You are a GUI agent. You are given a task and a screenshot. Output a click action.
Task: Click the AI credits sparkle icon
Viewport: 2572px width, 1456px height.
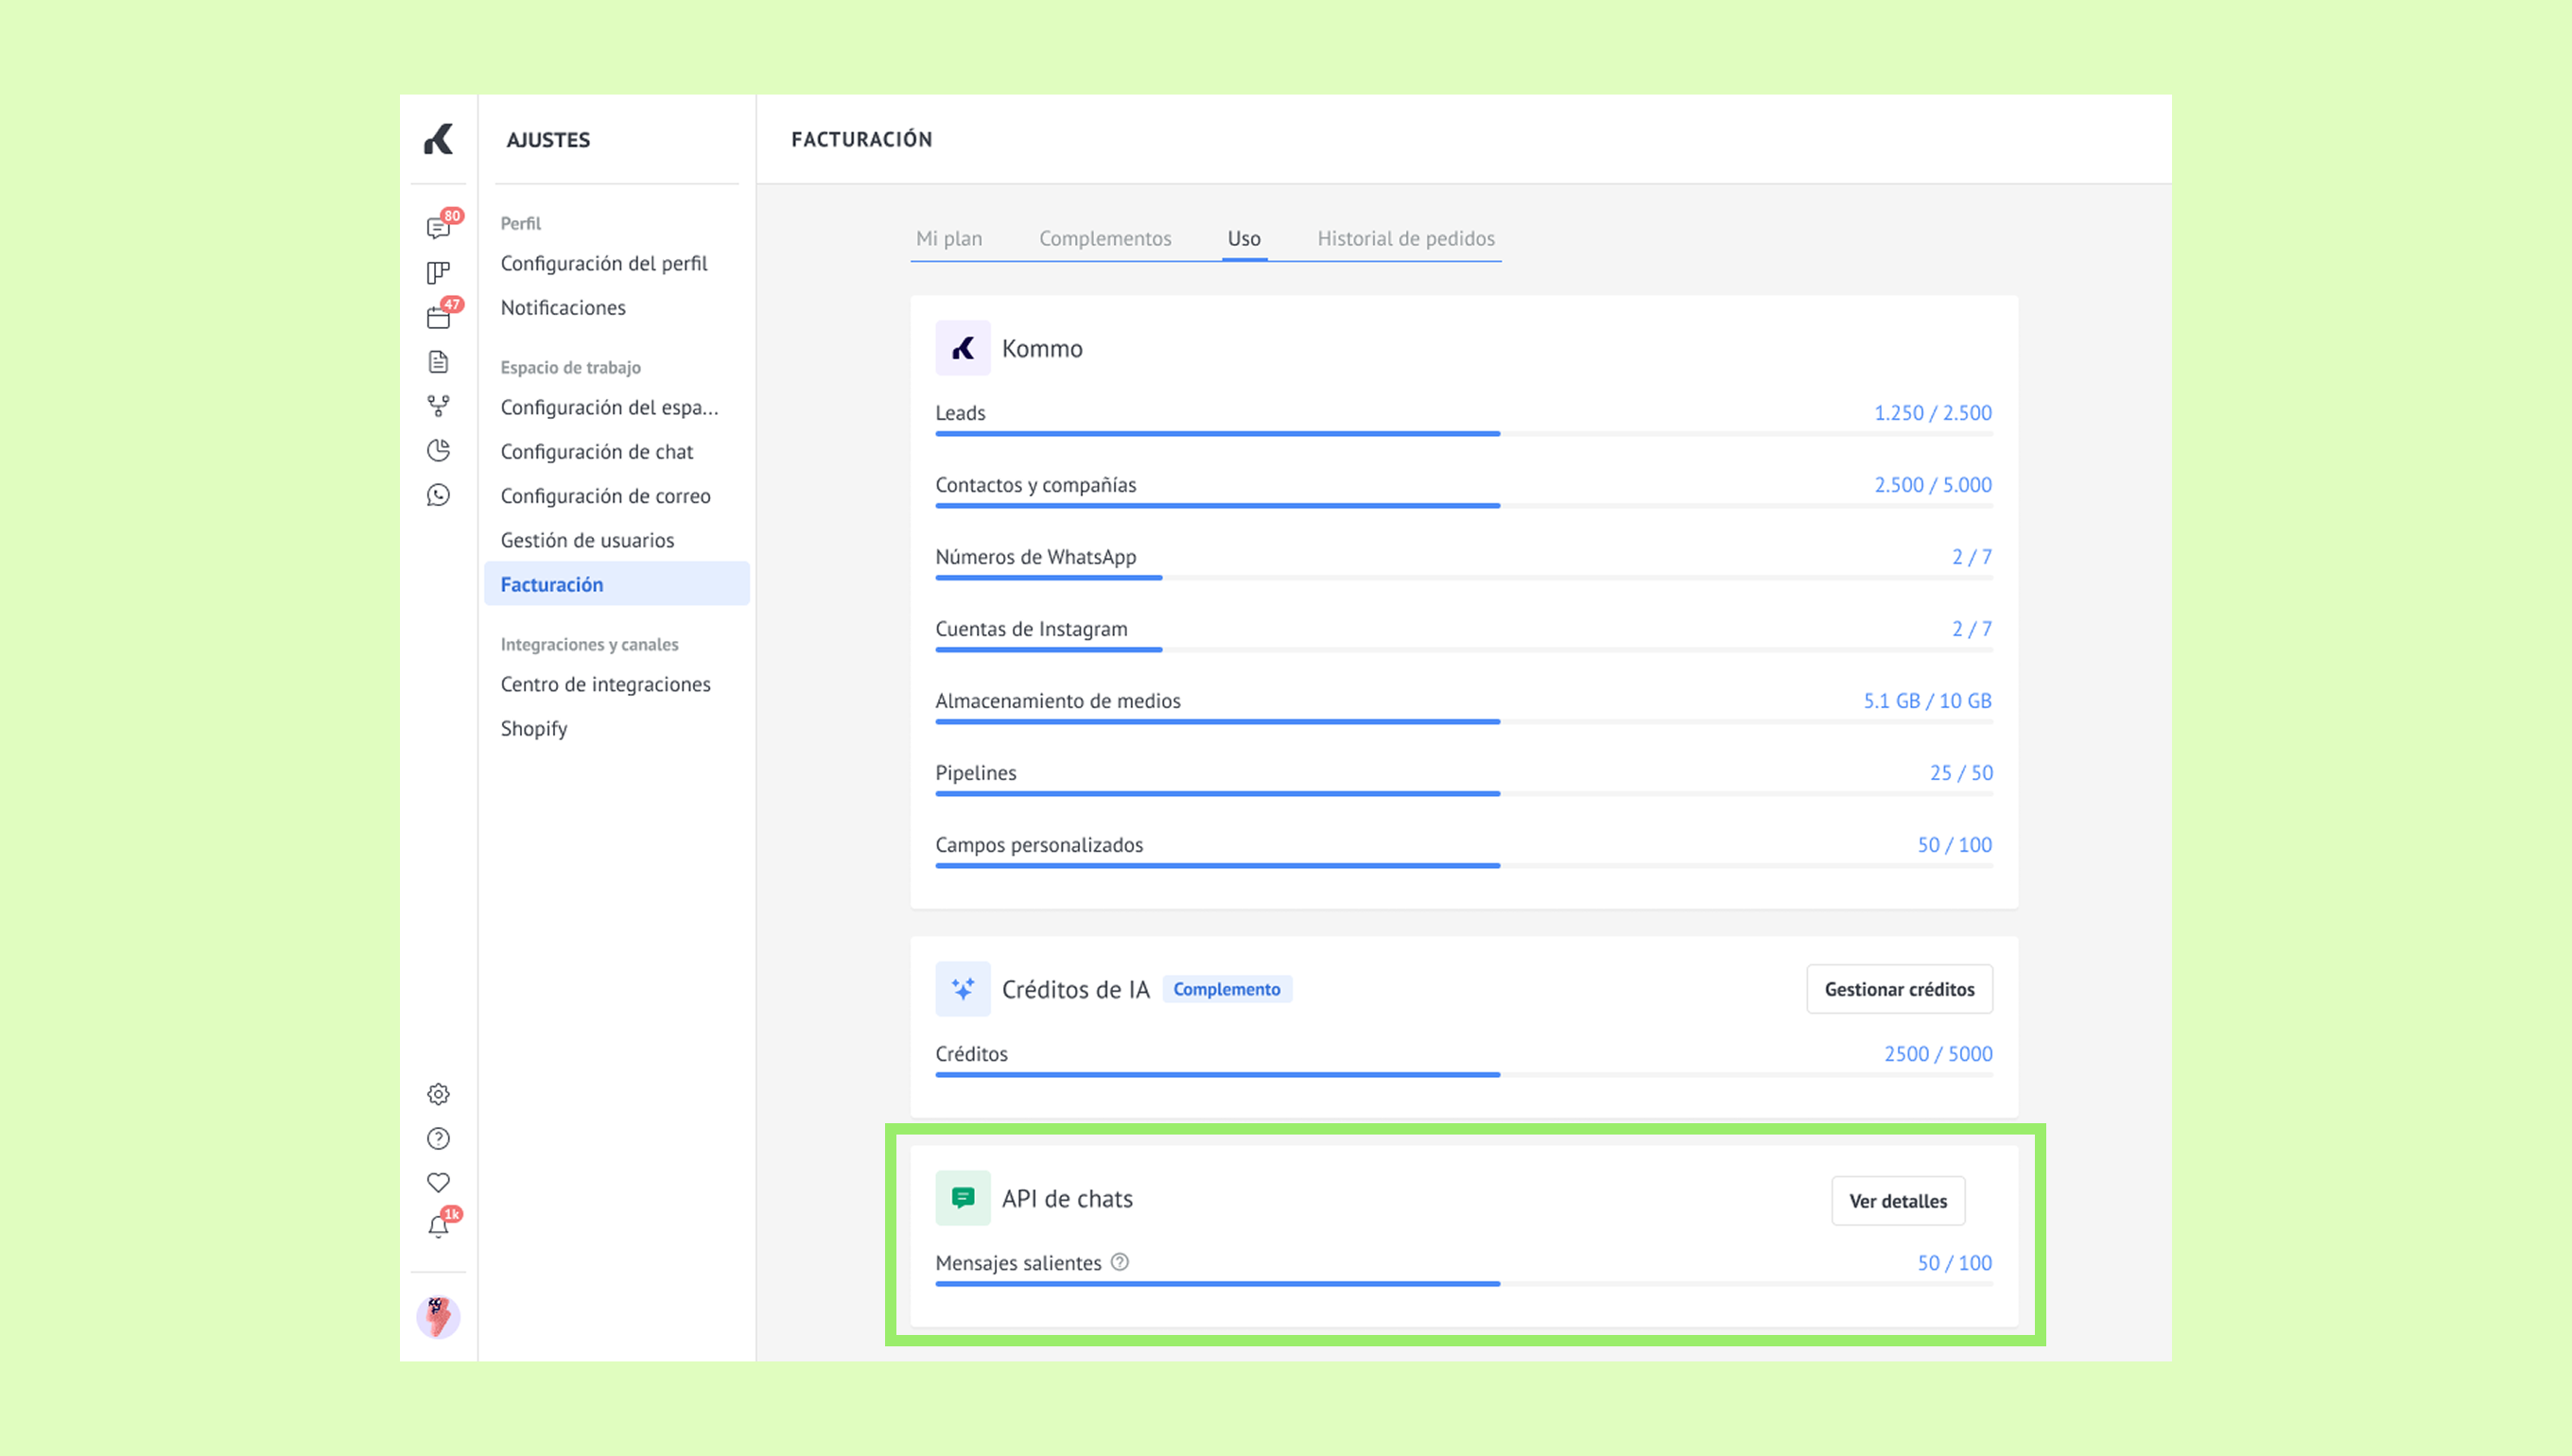[x=963, y=989]
